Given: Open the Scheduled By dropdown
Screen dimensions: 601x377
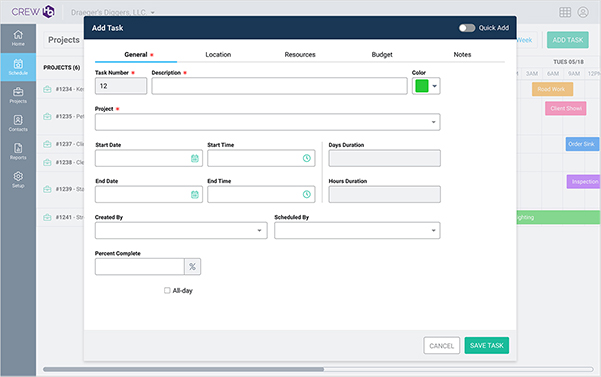Looking at the screenshot, I should pos(357,231).
